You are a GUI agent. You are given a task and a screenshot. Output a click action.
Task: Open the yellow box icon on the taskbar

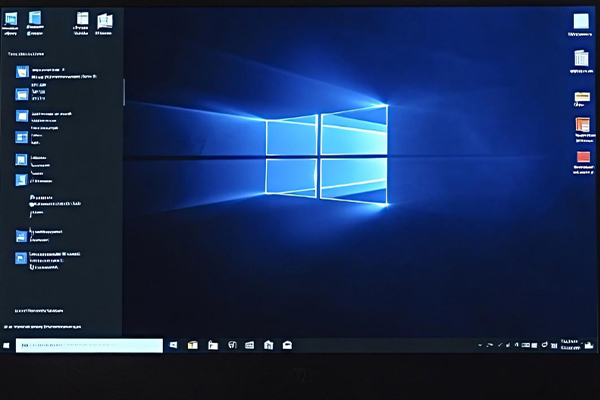coord(193,345)
